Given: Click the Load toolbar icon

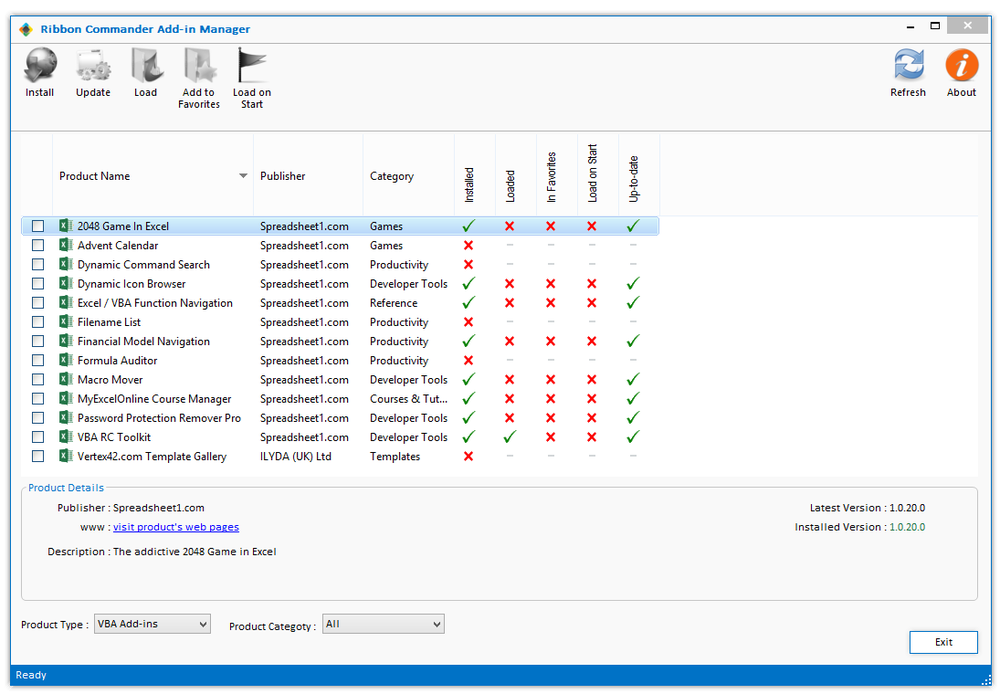Looking at the screenshot, I should (x=146, y=66).
